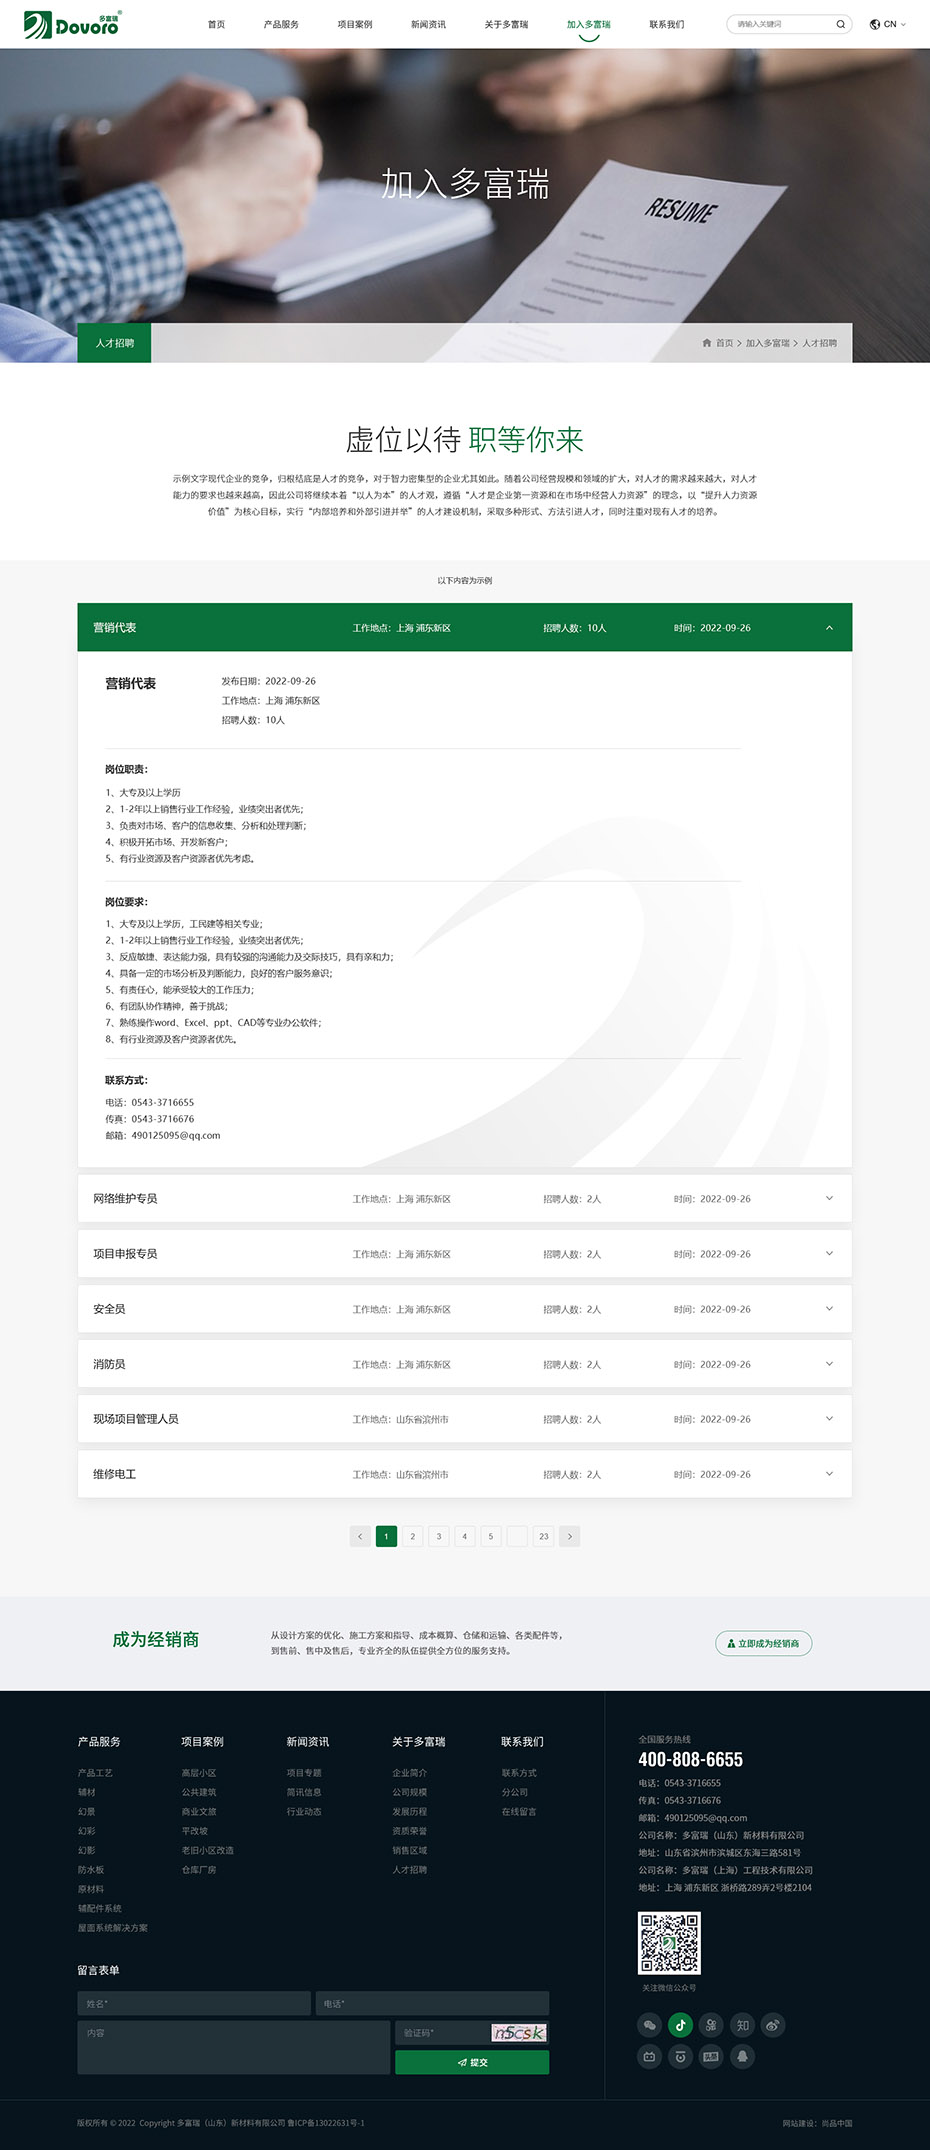
Task: Click the home icon in the breadcrumb
Action: (x=706, y=343)
